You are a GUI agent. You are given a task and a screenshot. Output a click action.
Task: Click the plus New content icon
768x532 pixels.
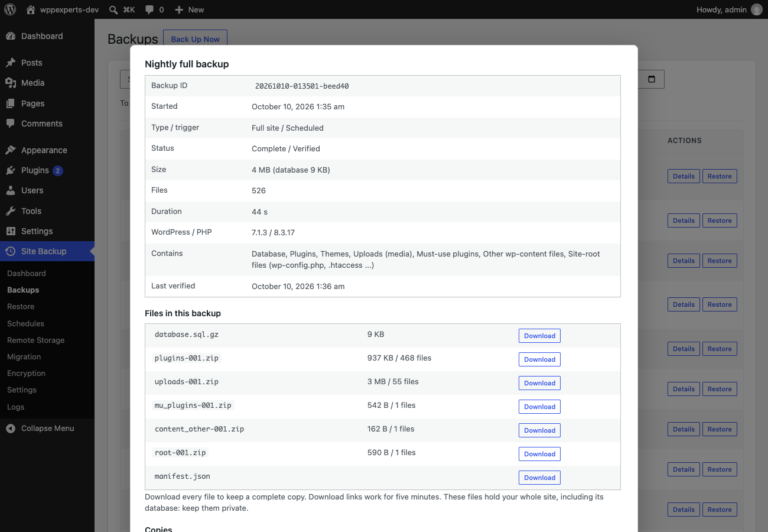pos(179,9)
